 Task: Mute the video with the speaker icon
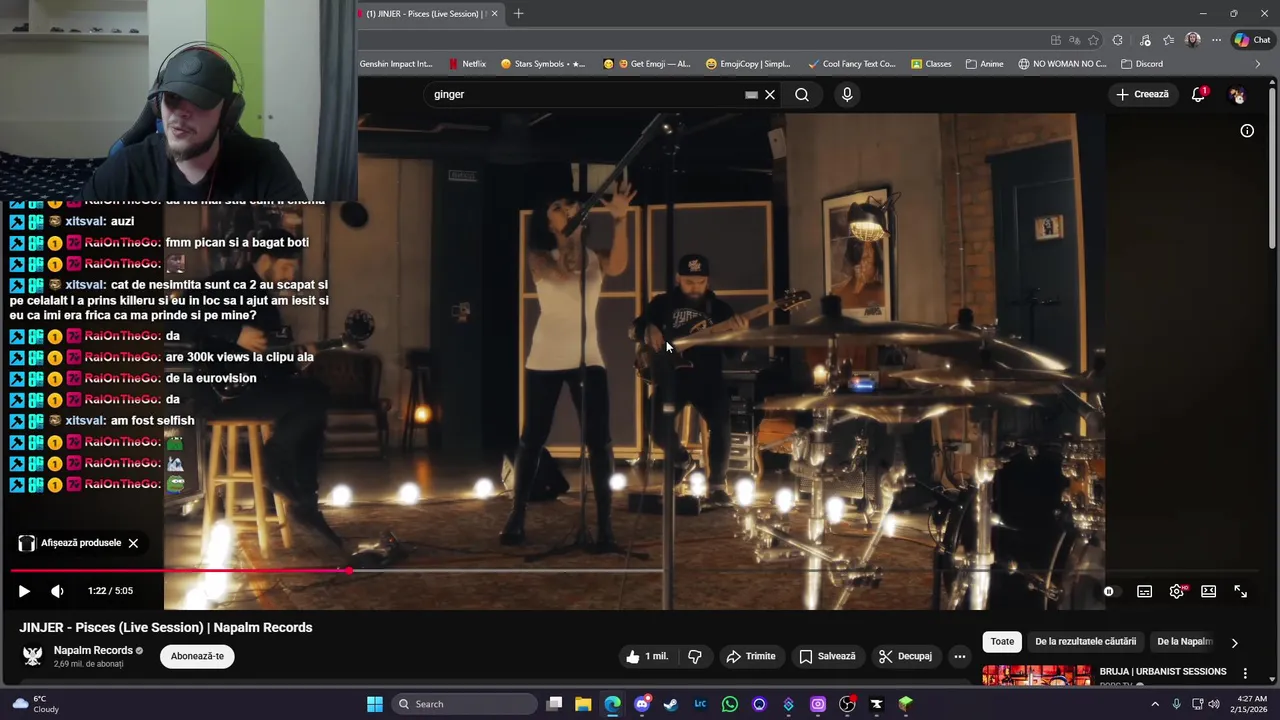coord(57,591)
